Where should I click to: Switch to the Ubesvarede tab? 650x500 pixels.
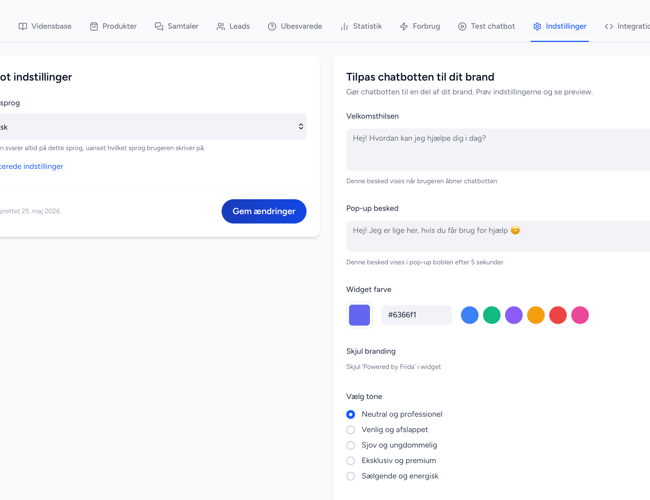pos(295,26)
